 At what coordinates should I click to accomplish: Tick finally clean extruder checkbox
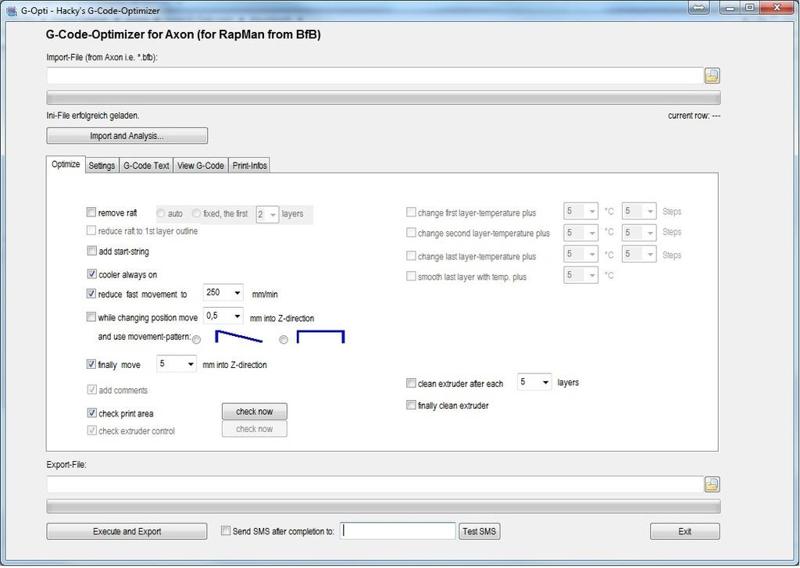[x=411, y=405]
